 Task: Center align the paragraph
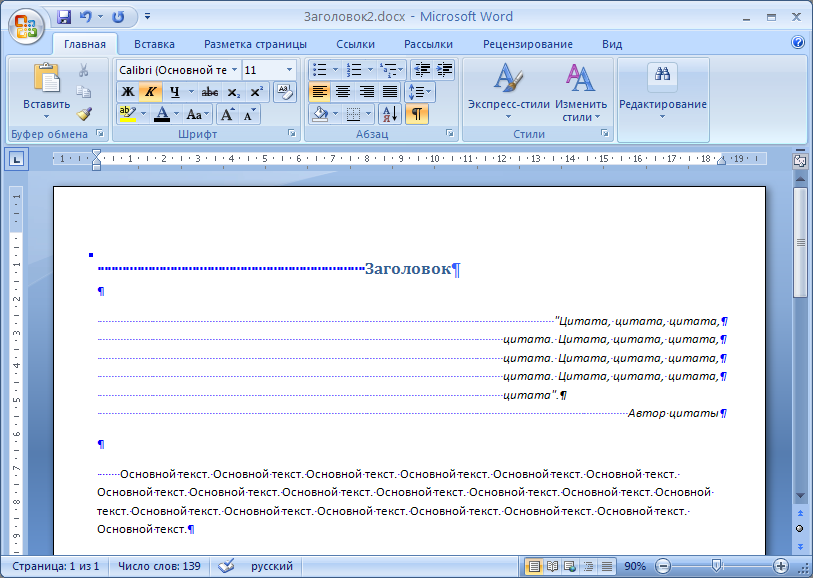click(343, 92)
